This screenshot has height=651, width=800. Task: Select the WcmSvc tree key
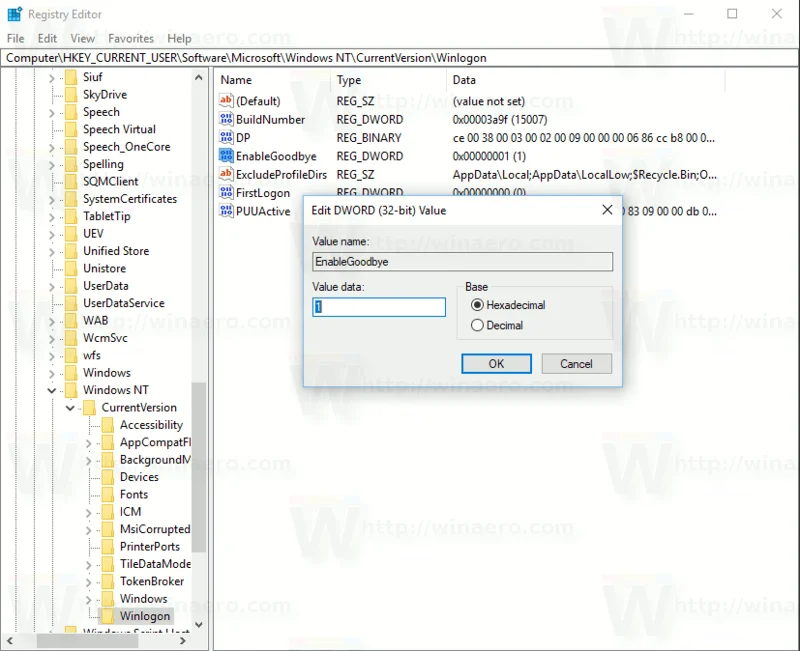coord(105,337)
